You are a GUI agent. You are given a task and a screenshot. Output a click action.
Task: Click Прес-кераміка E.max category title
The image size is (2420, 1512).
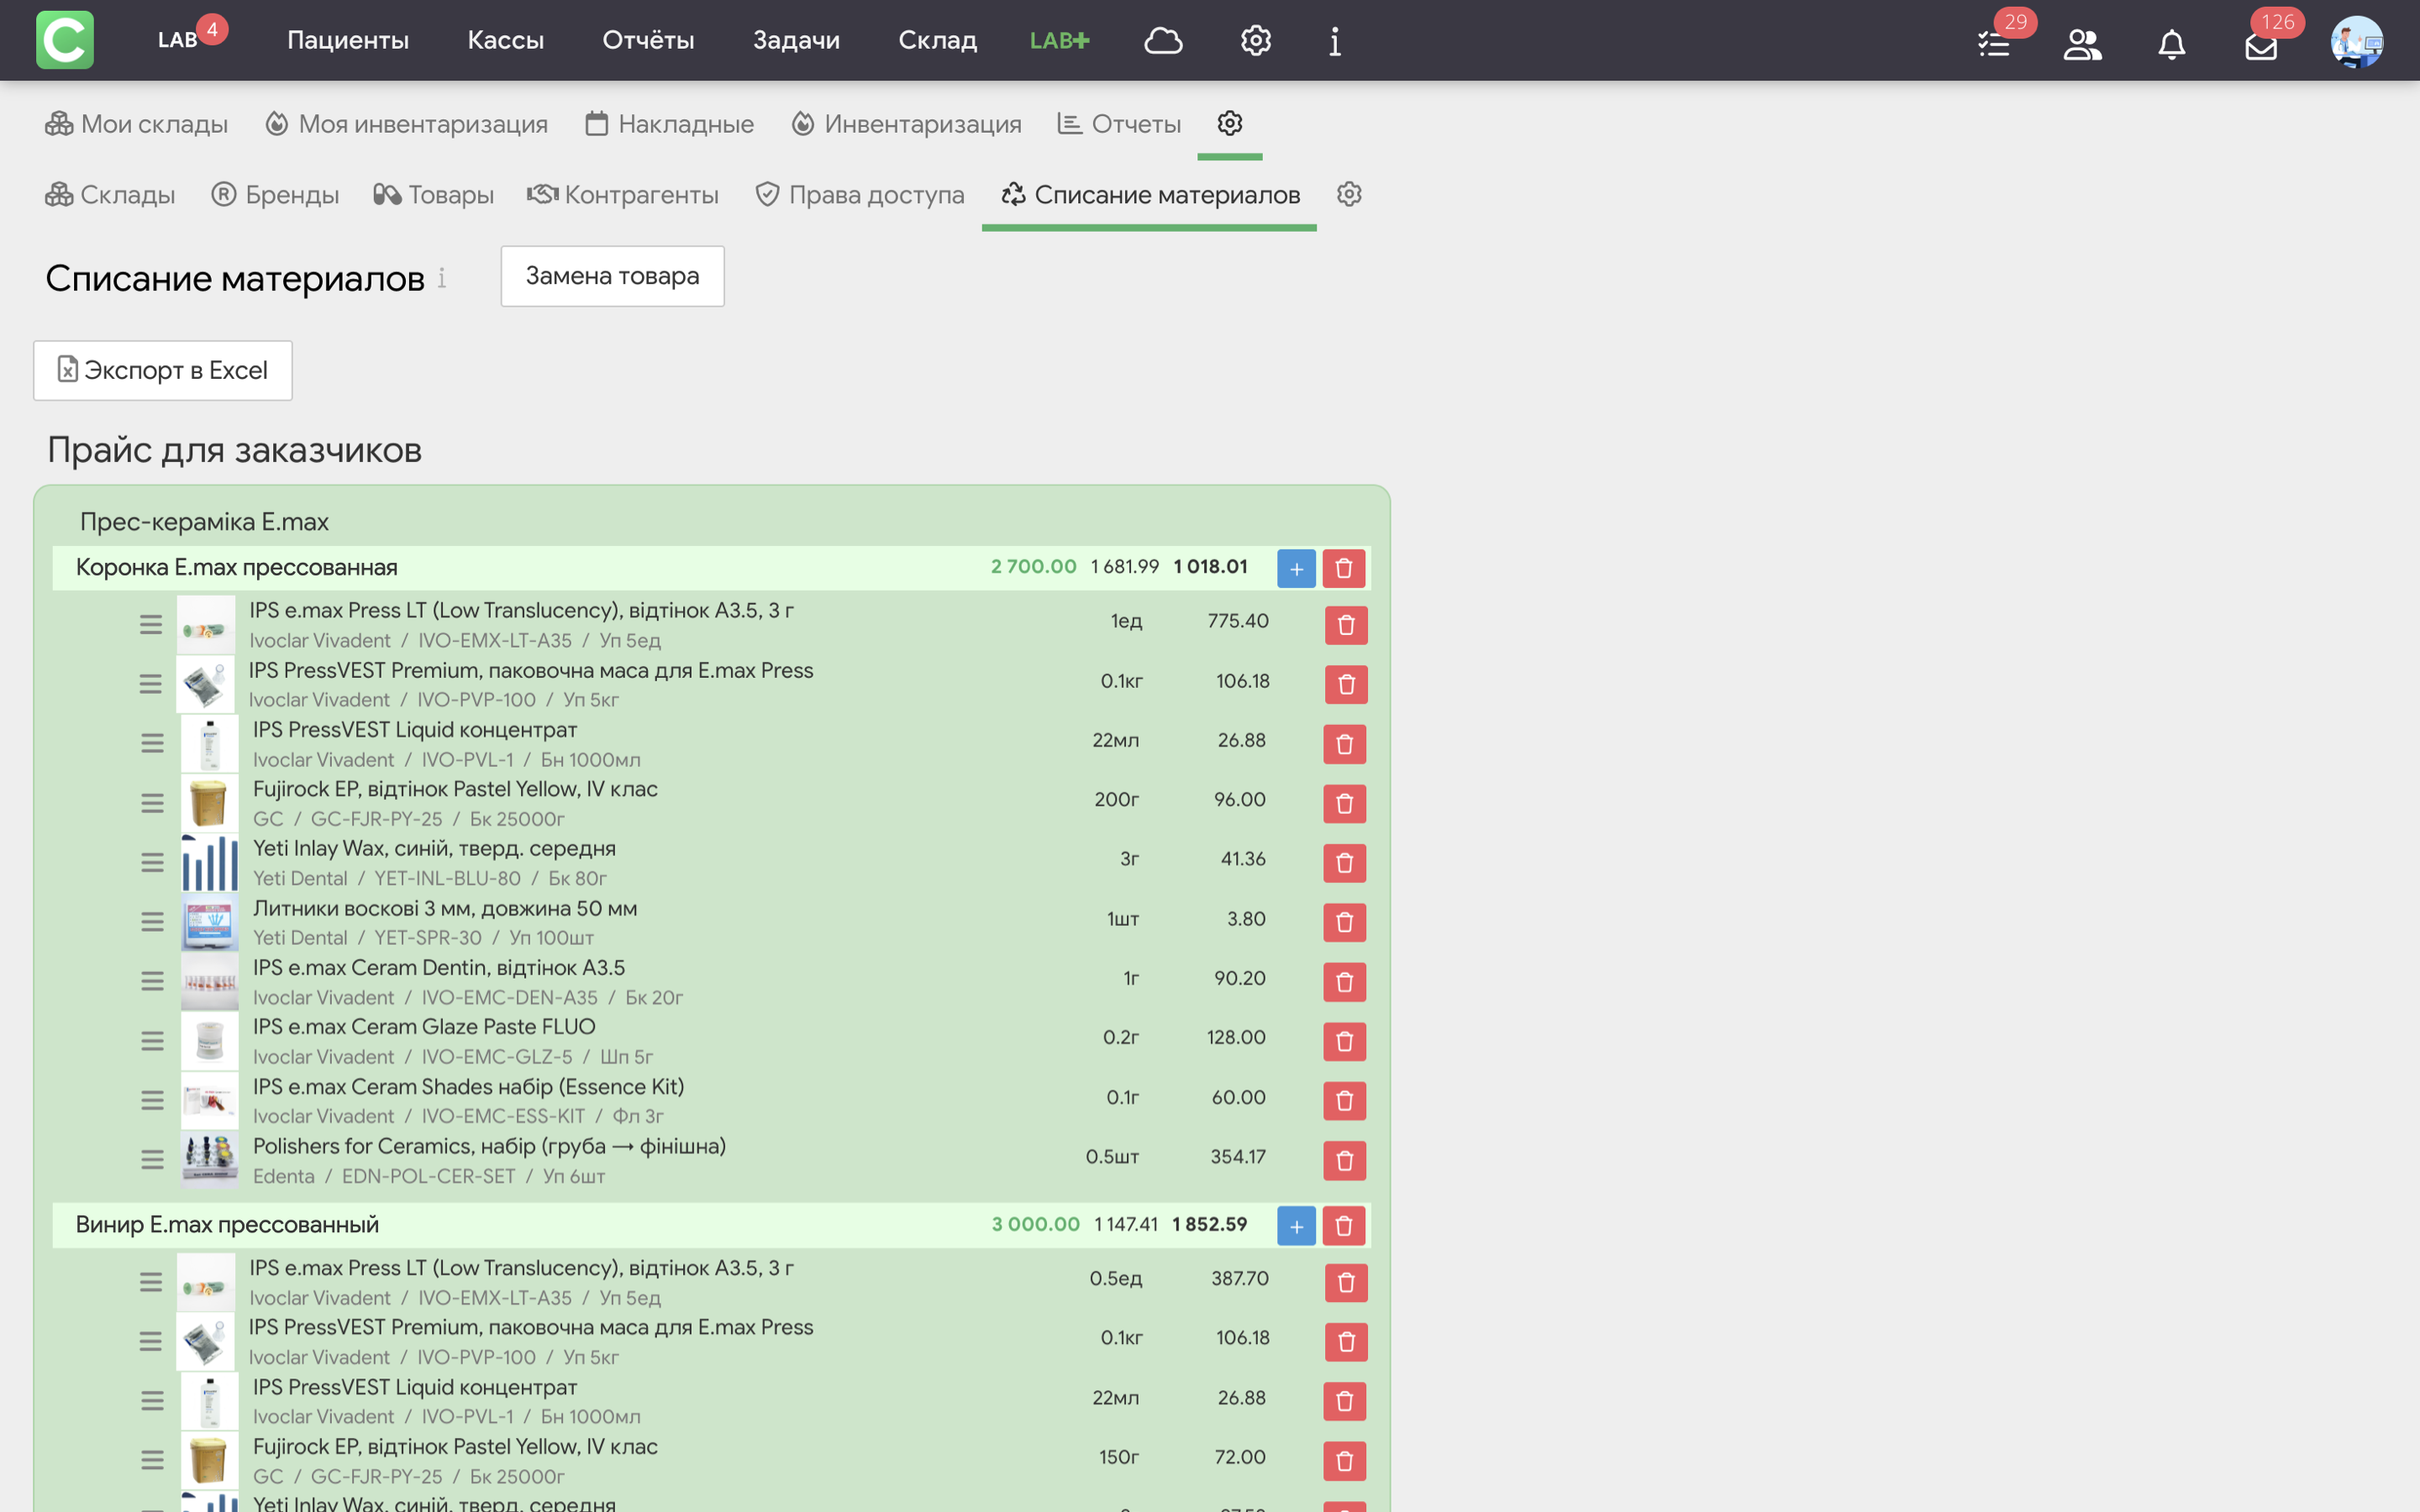pos(204,522)
